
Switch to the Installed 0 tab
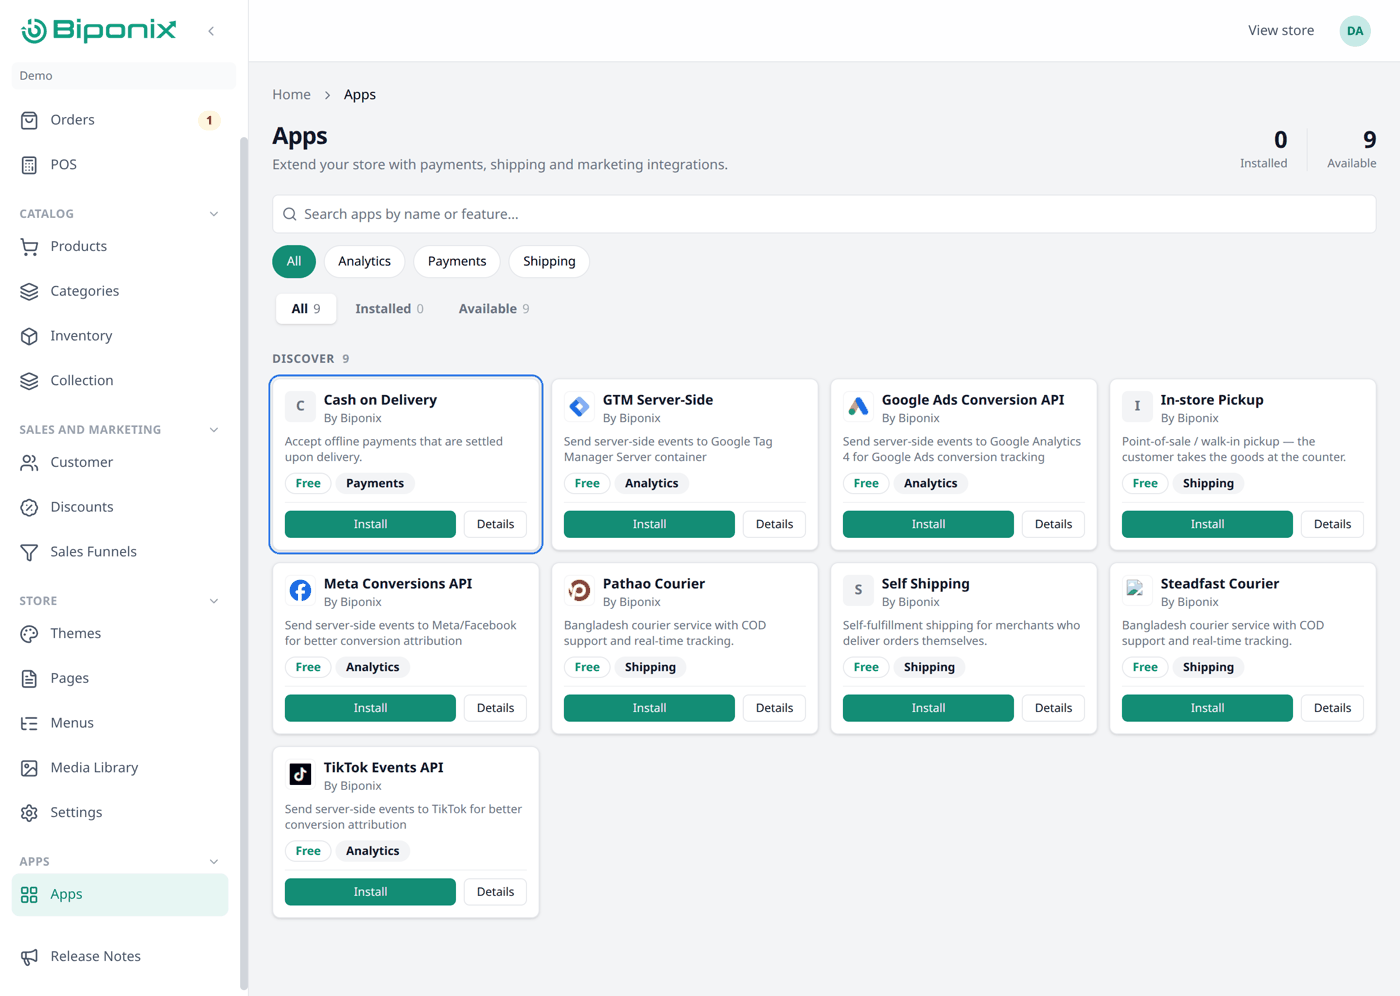pos(389,309)
